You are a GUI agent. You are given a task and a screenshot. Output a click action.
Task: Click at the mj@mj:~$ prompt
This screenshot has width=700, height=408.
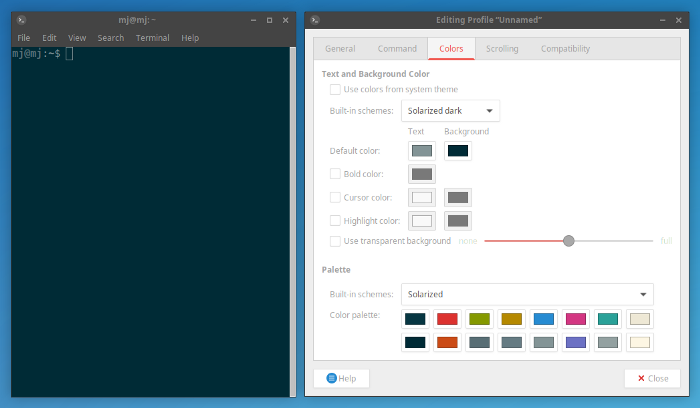coord(36,54)
